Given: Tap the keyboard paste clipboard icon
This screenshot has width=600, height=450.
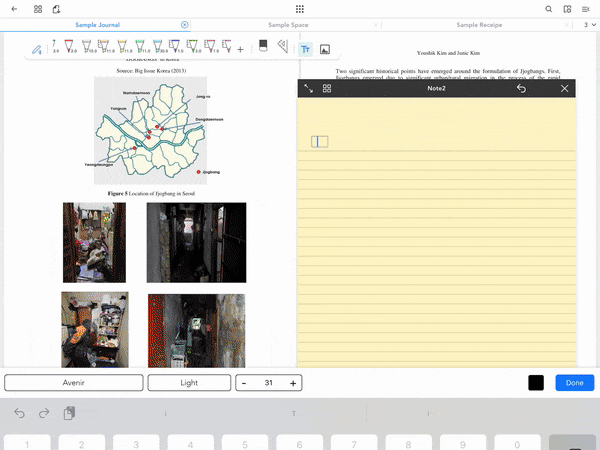Looking at the screenshot, I should coord(69,413).
